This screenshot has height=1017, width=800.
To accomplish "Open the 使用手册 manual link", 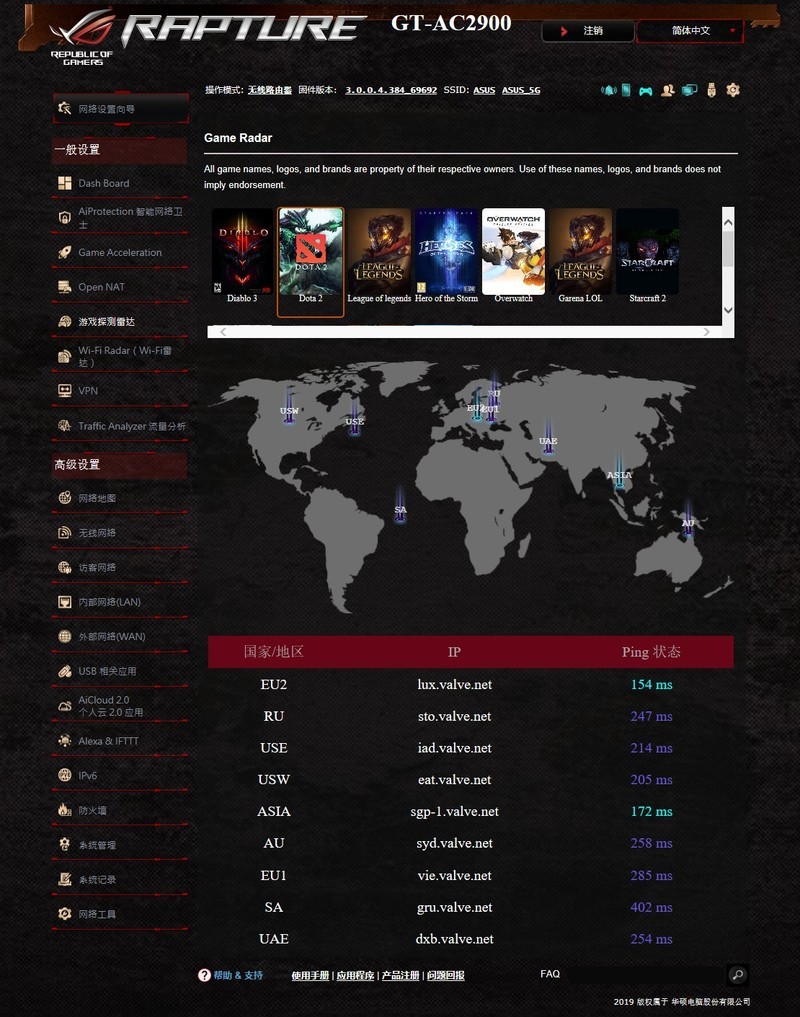I will click(x=310, y=975).
